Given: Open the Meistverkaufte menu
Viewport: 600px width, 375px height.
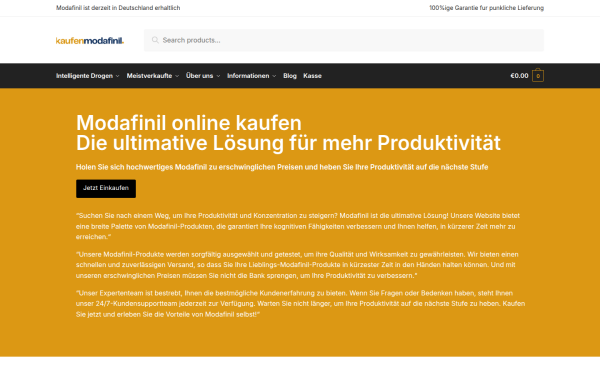Looking at the screenshot, I should click(149, 76).
